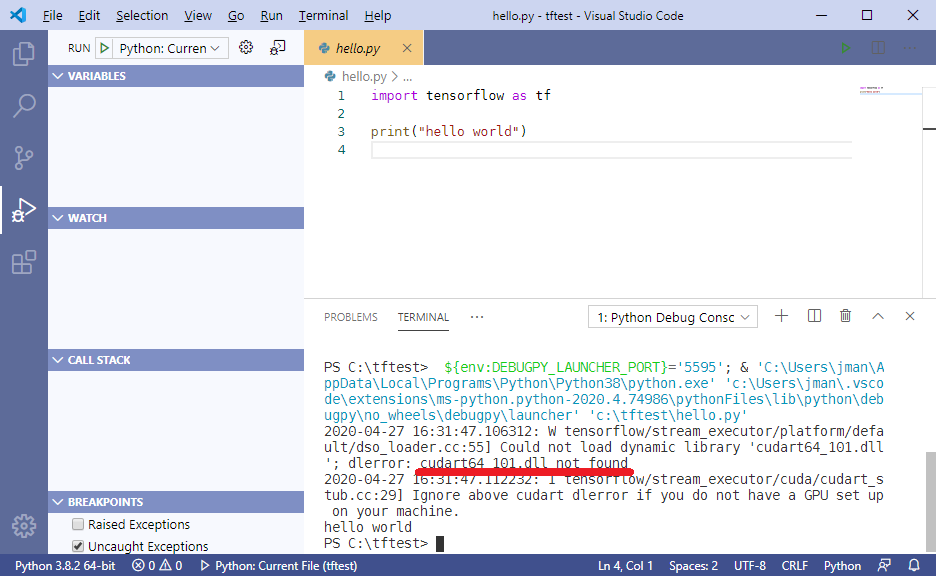Image resolution: width=936 pixels, height=576 pixels.
Task: Enable Raised Exceptions breakpoint
Action: (x=78, y=524)
